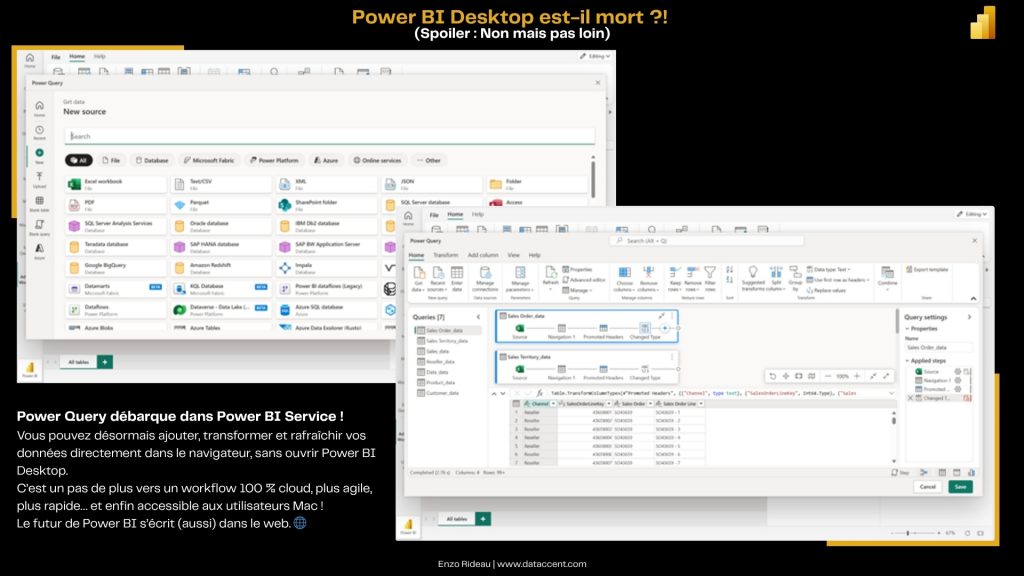Open the Add column tab

482,255
